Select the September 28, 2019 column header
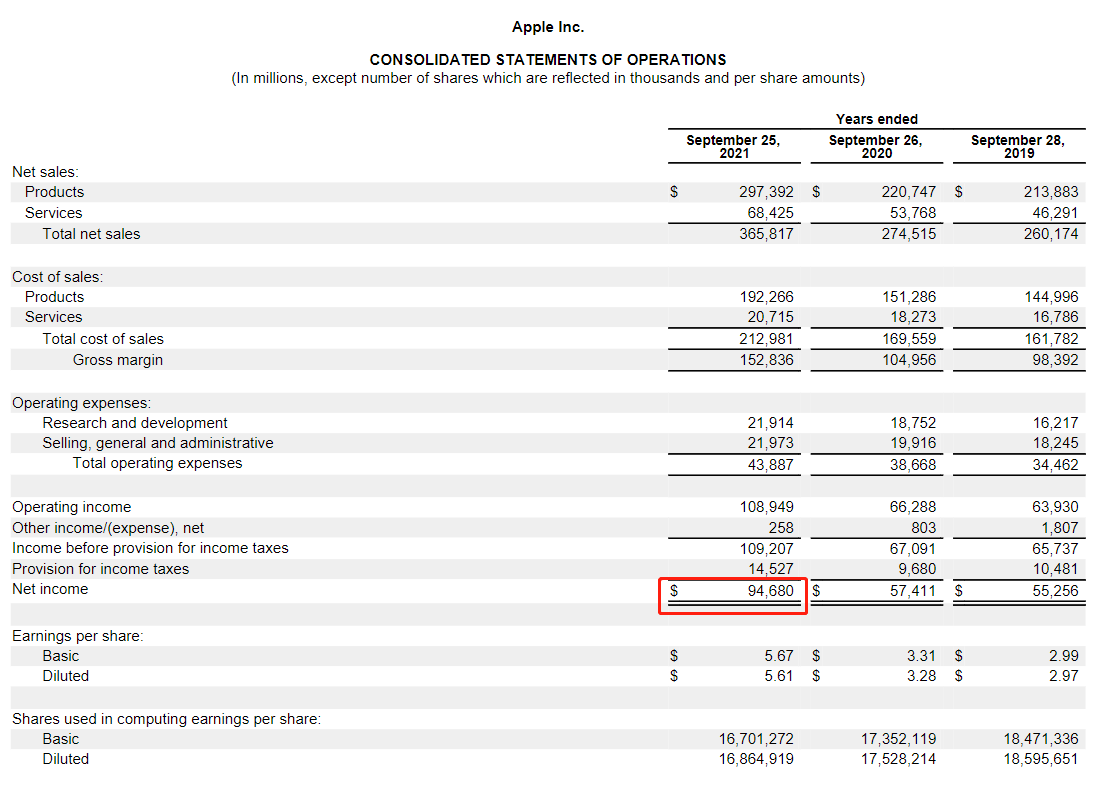 click(1018, 147)
